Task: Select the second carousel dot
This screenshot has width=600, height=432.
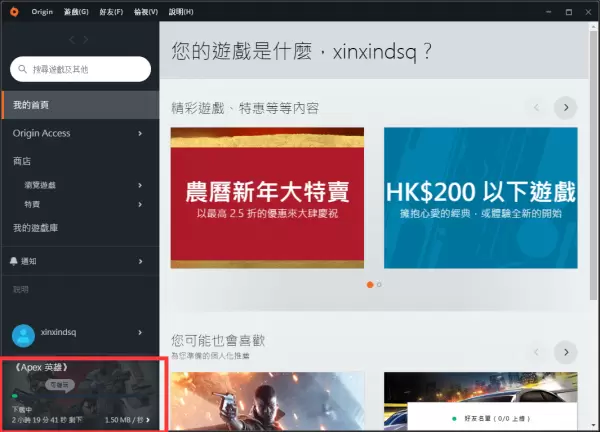Action: point(379,285)
